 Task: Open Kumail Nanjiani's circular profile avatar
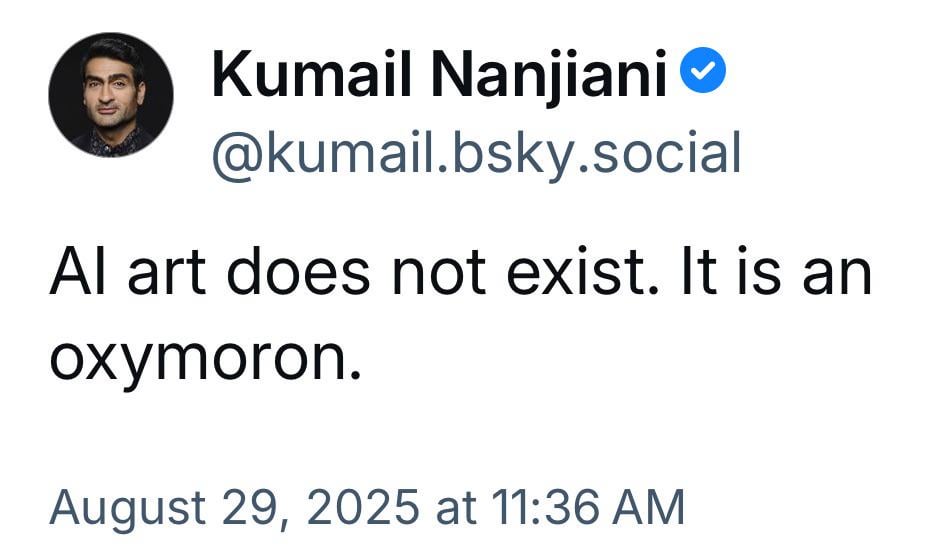[x=111, y=95]
